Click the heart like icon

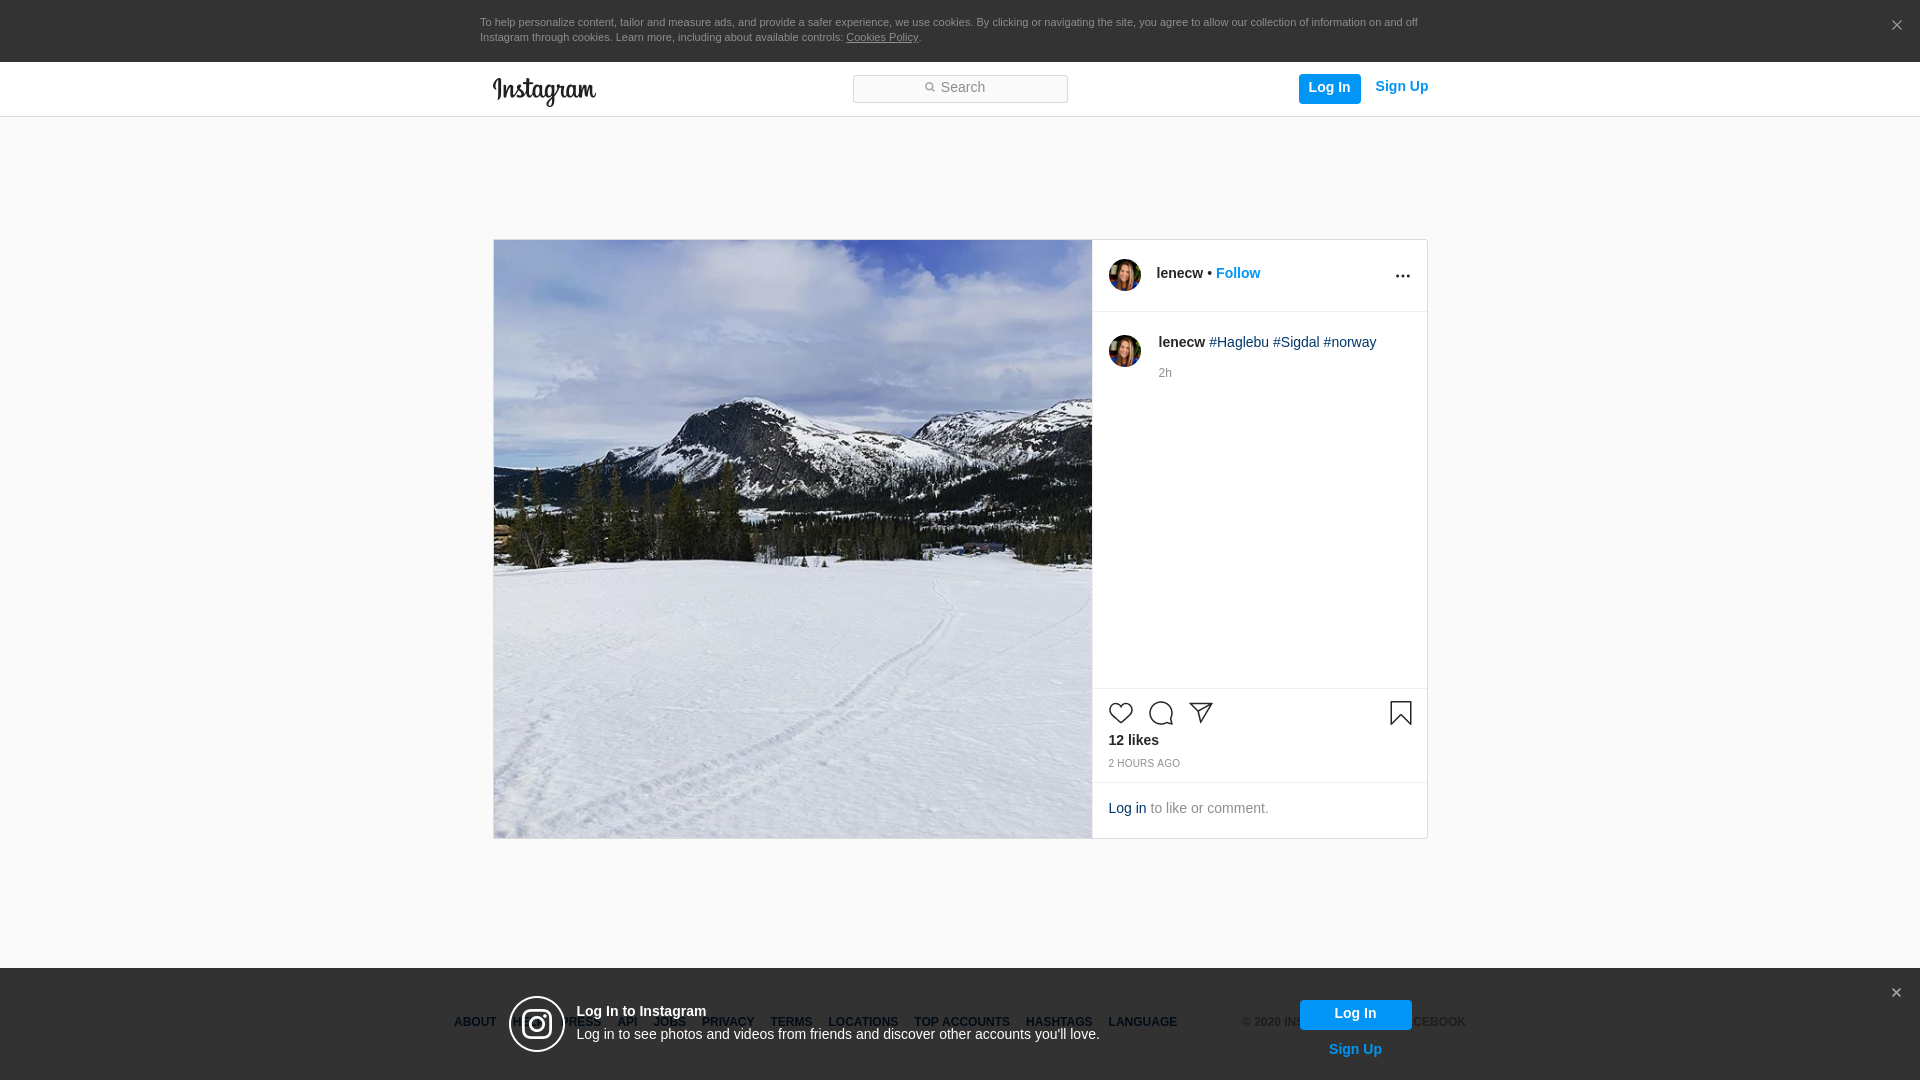tap(1120, 713)
